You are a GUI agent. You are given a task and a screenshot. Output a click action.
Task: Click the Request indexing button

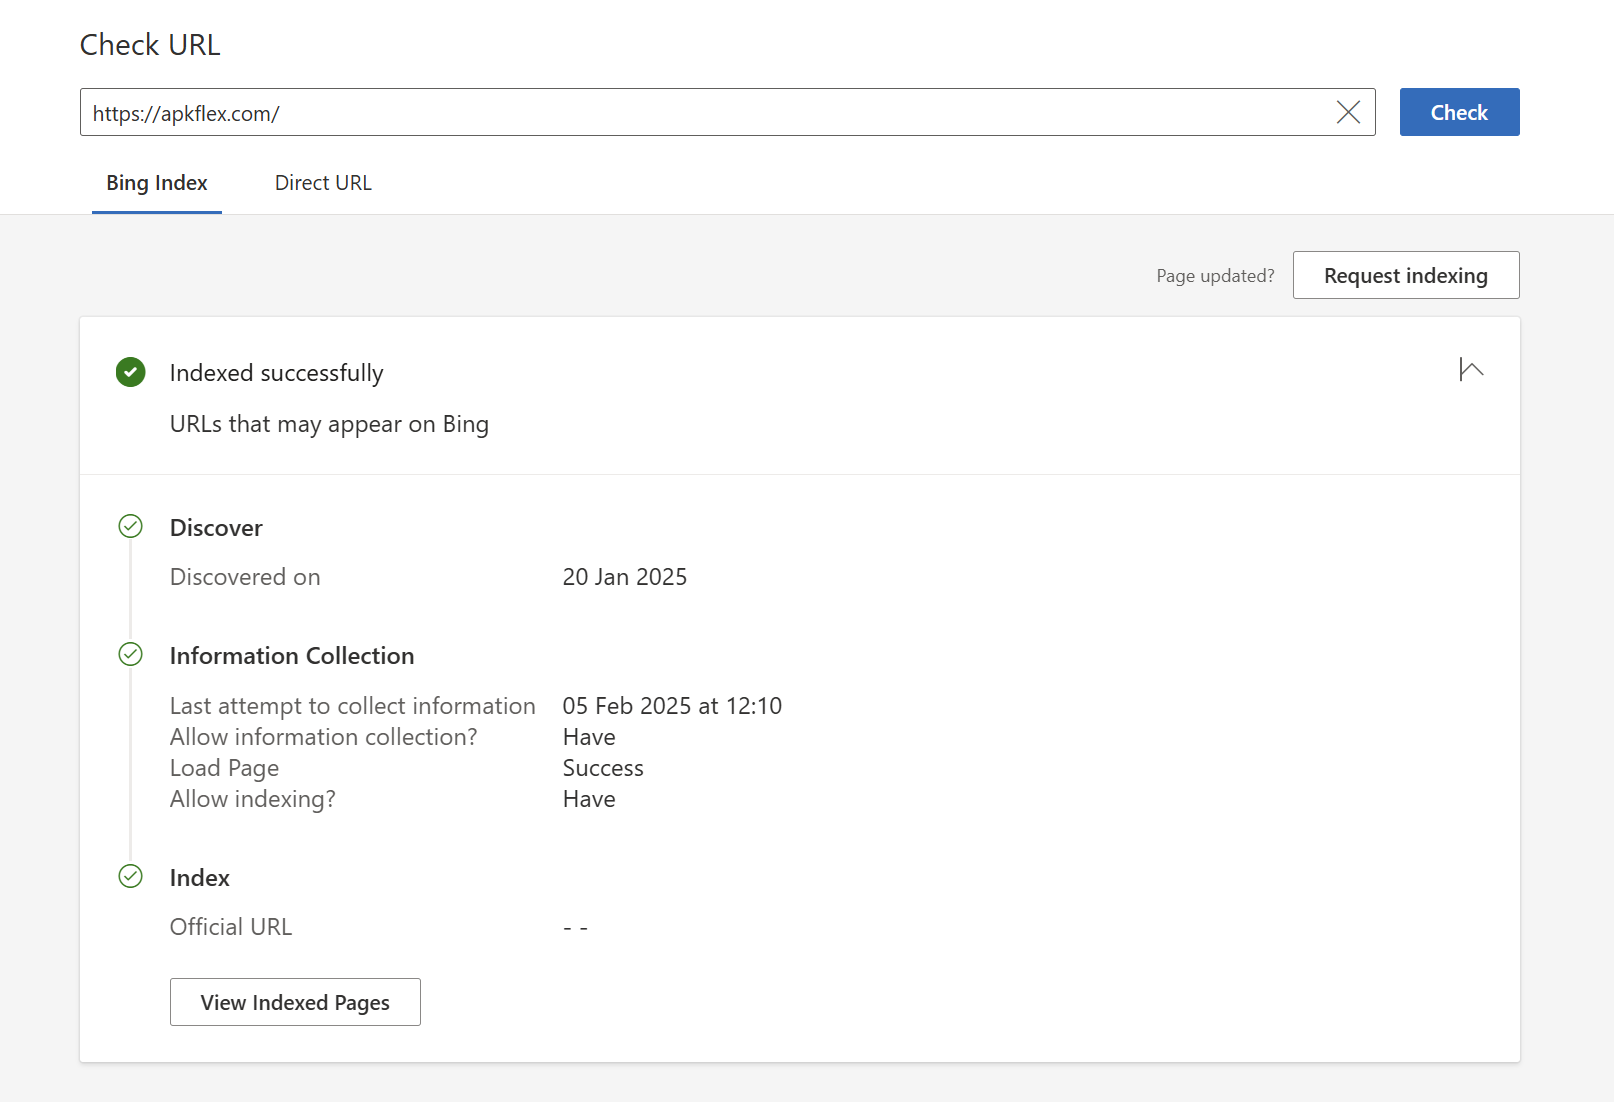(x=1406, y=275)
